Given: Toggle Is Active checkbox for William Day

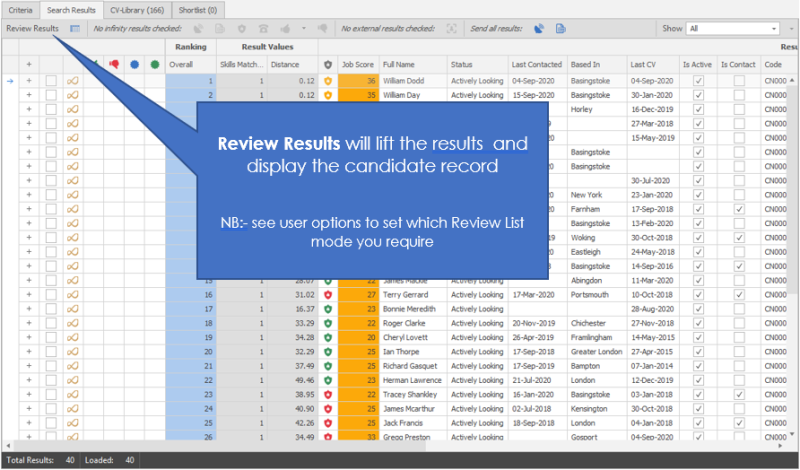Looking at the screenshot, I should click(698, 95).
